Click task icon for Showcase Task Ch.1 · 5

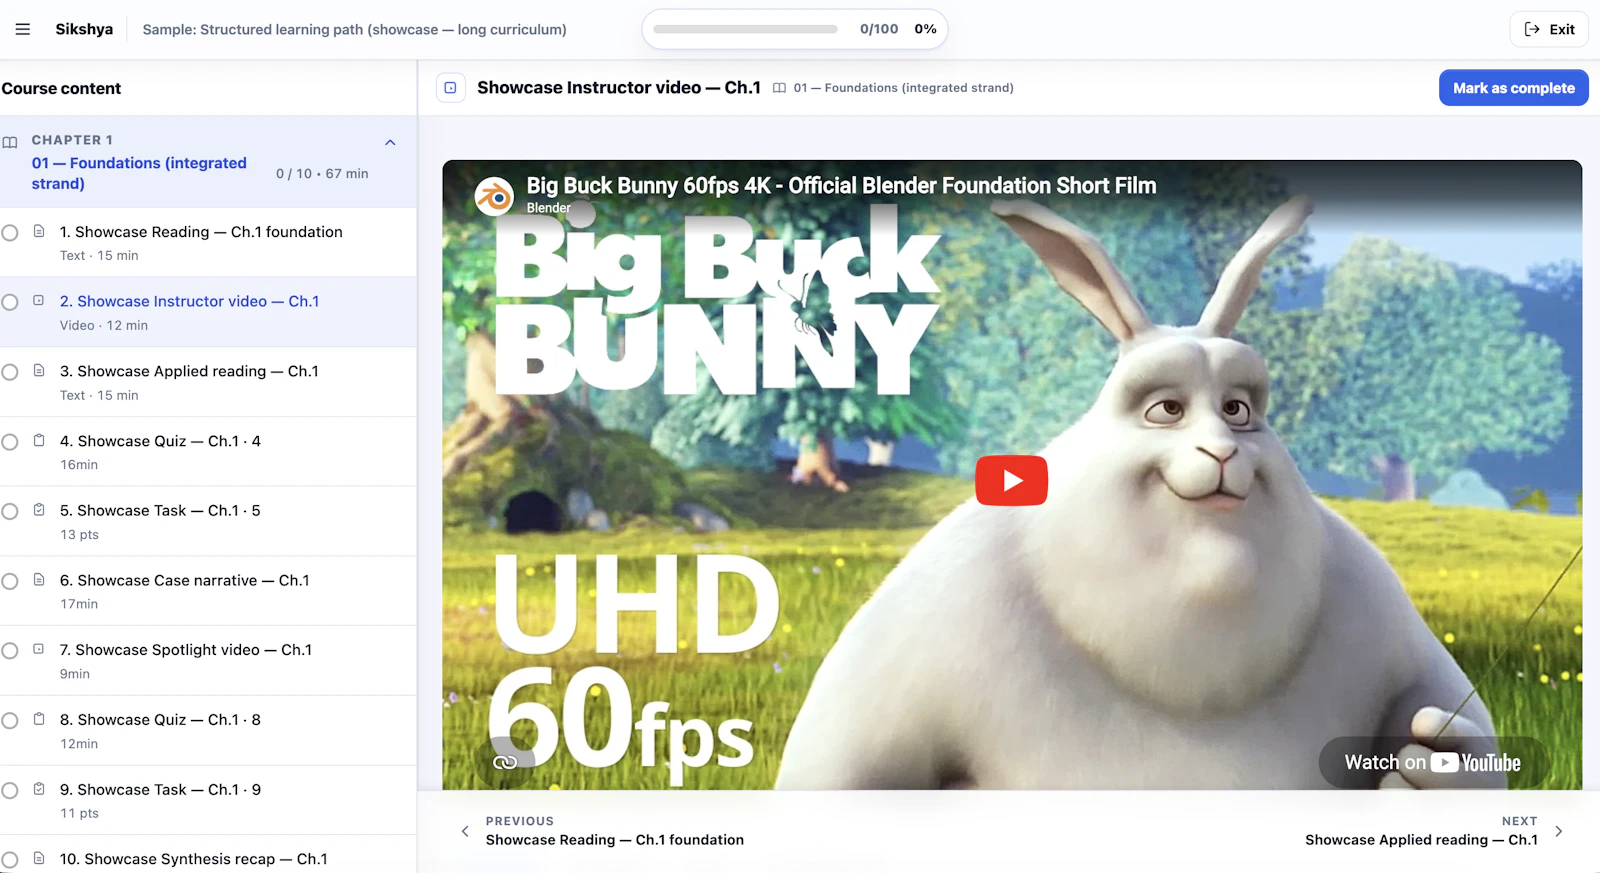[x=39, y=509]
